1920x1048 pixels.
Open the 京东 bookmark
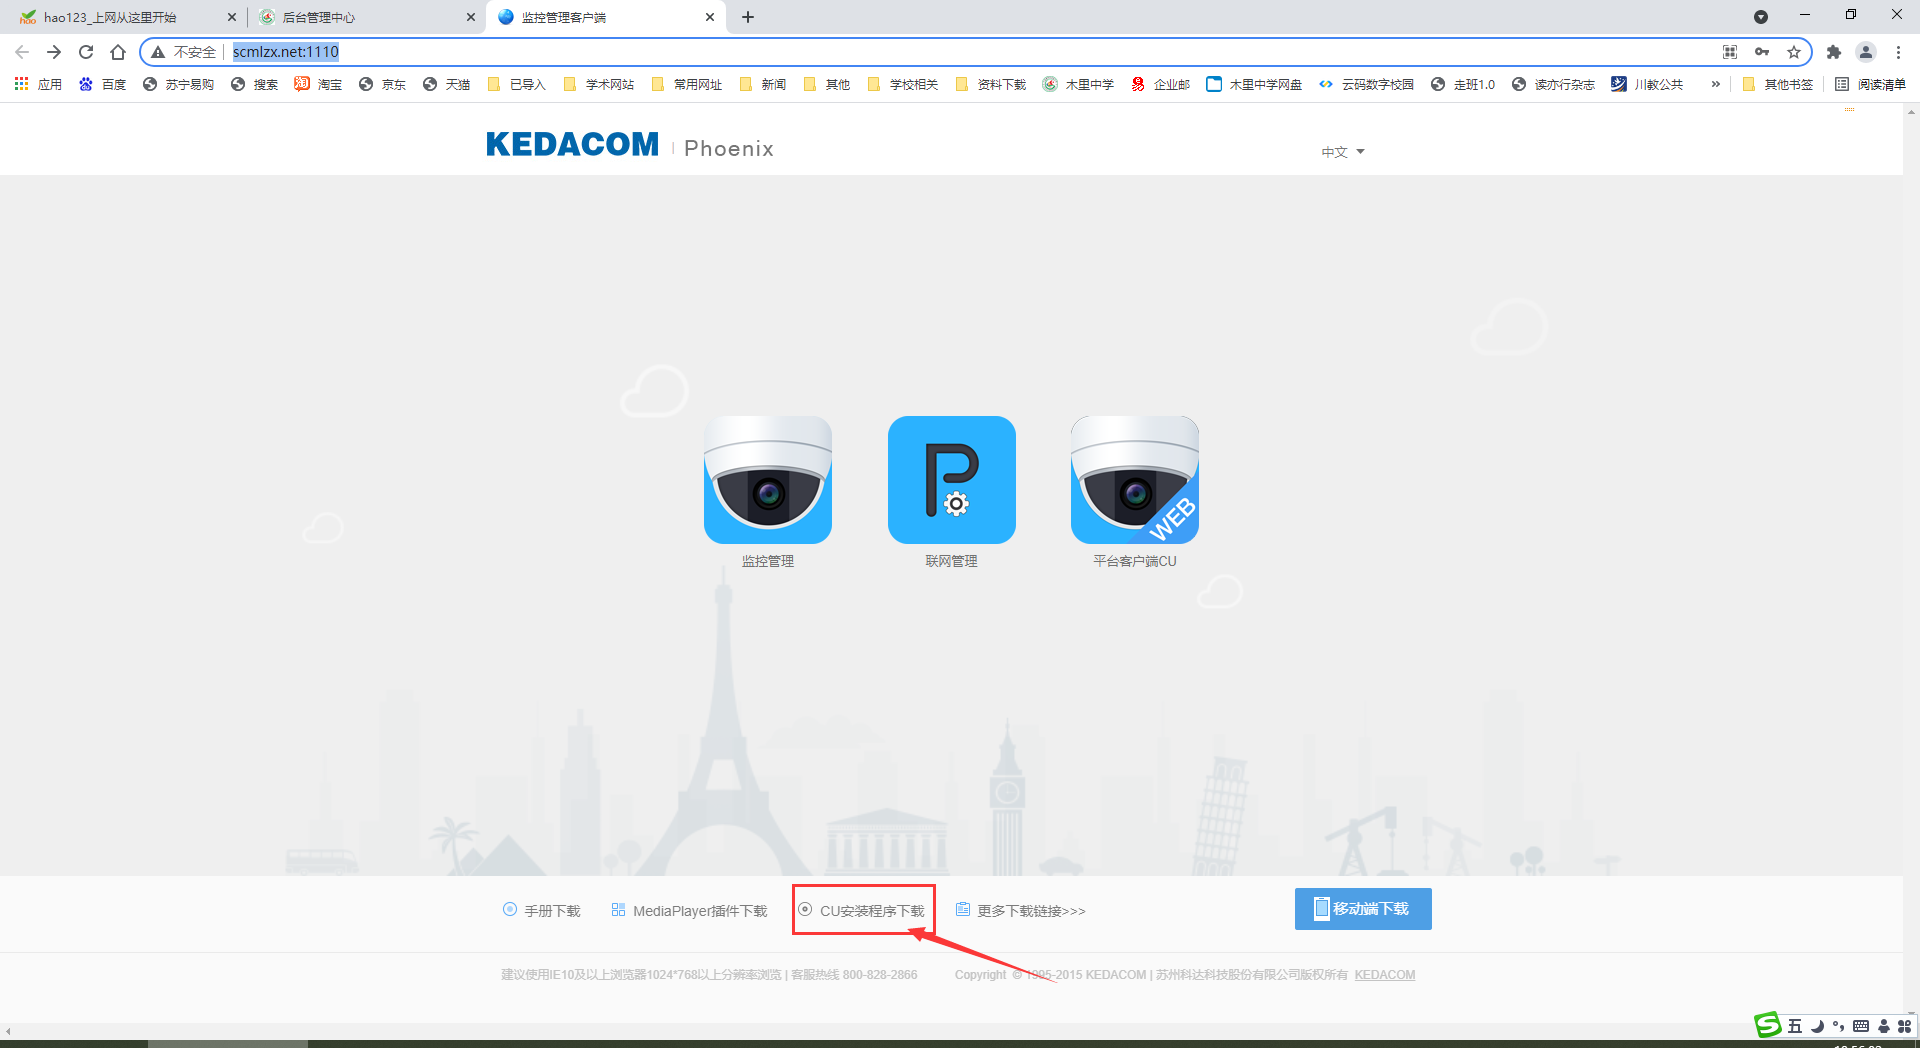[382, 84]
